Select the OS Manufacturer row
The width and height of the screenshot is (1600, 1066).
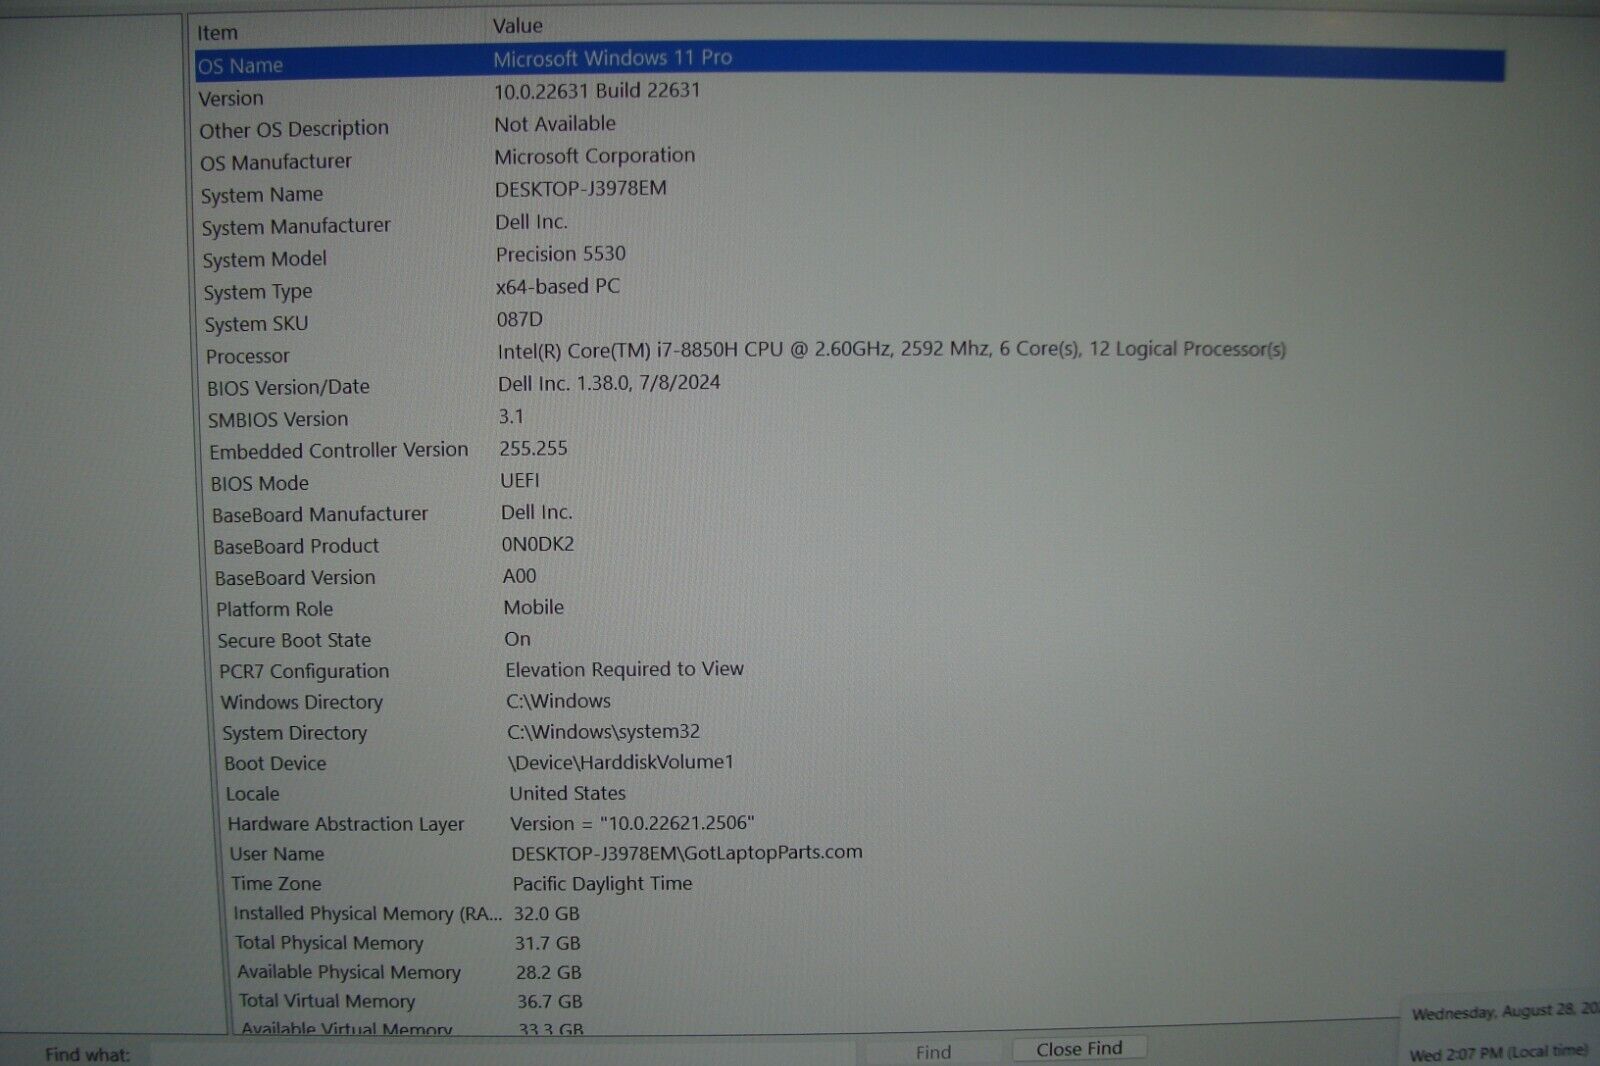[x=275, y=161]
